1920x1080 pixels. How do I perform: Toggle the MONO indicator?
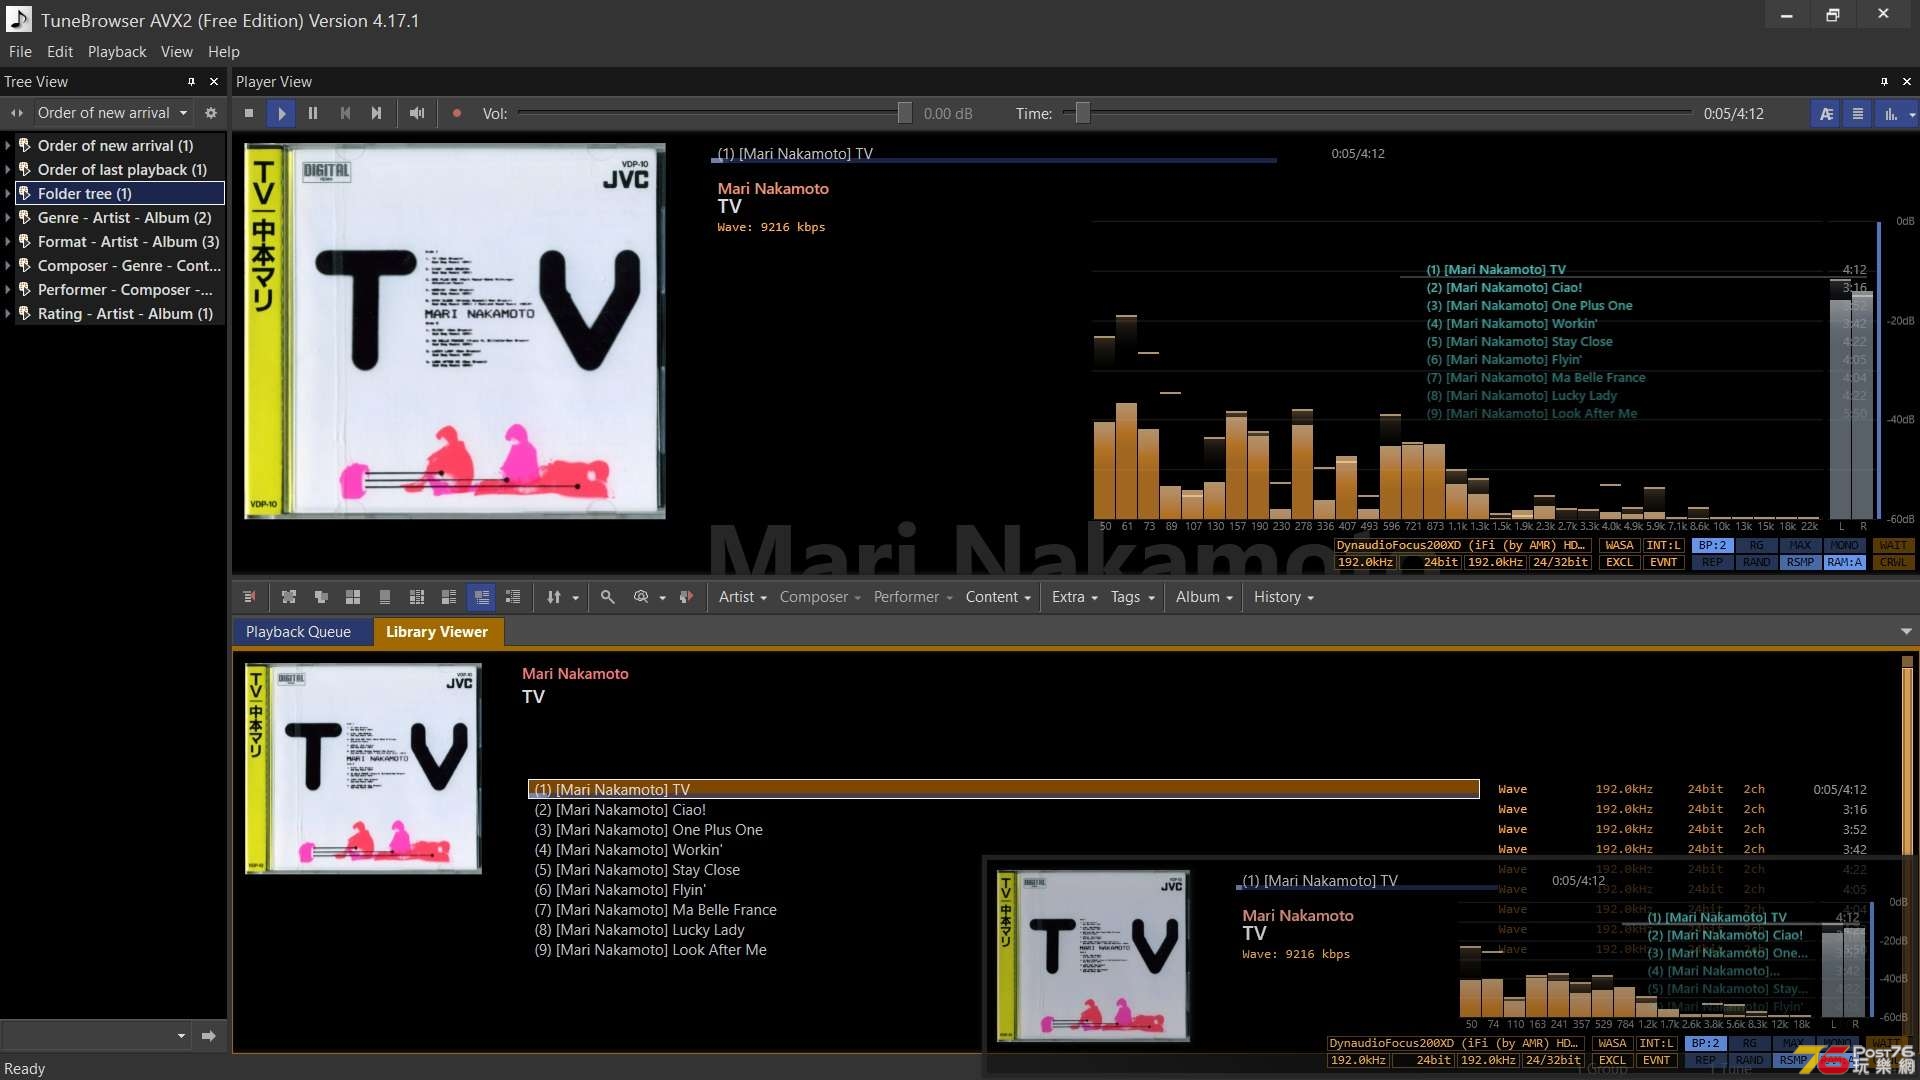pos(1844,546)
